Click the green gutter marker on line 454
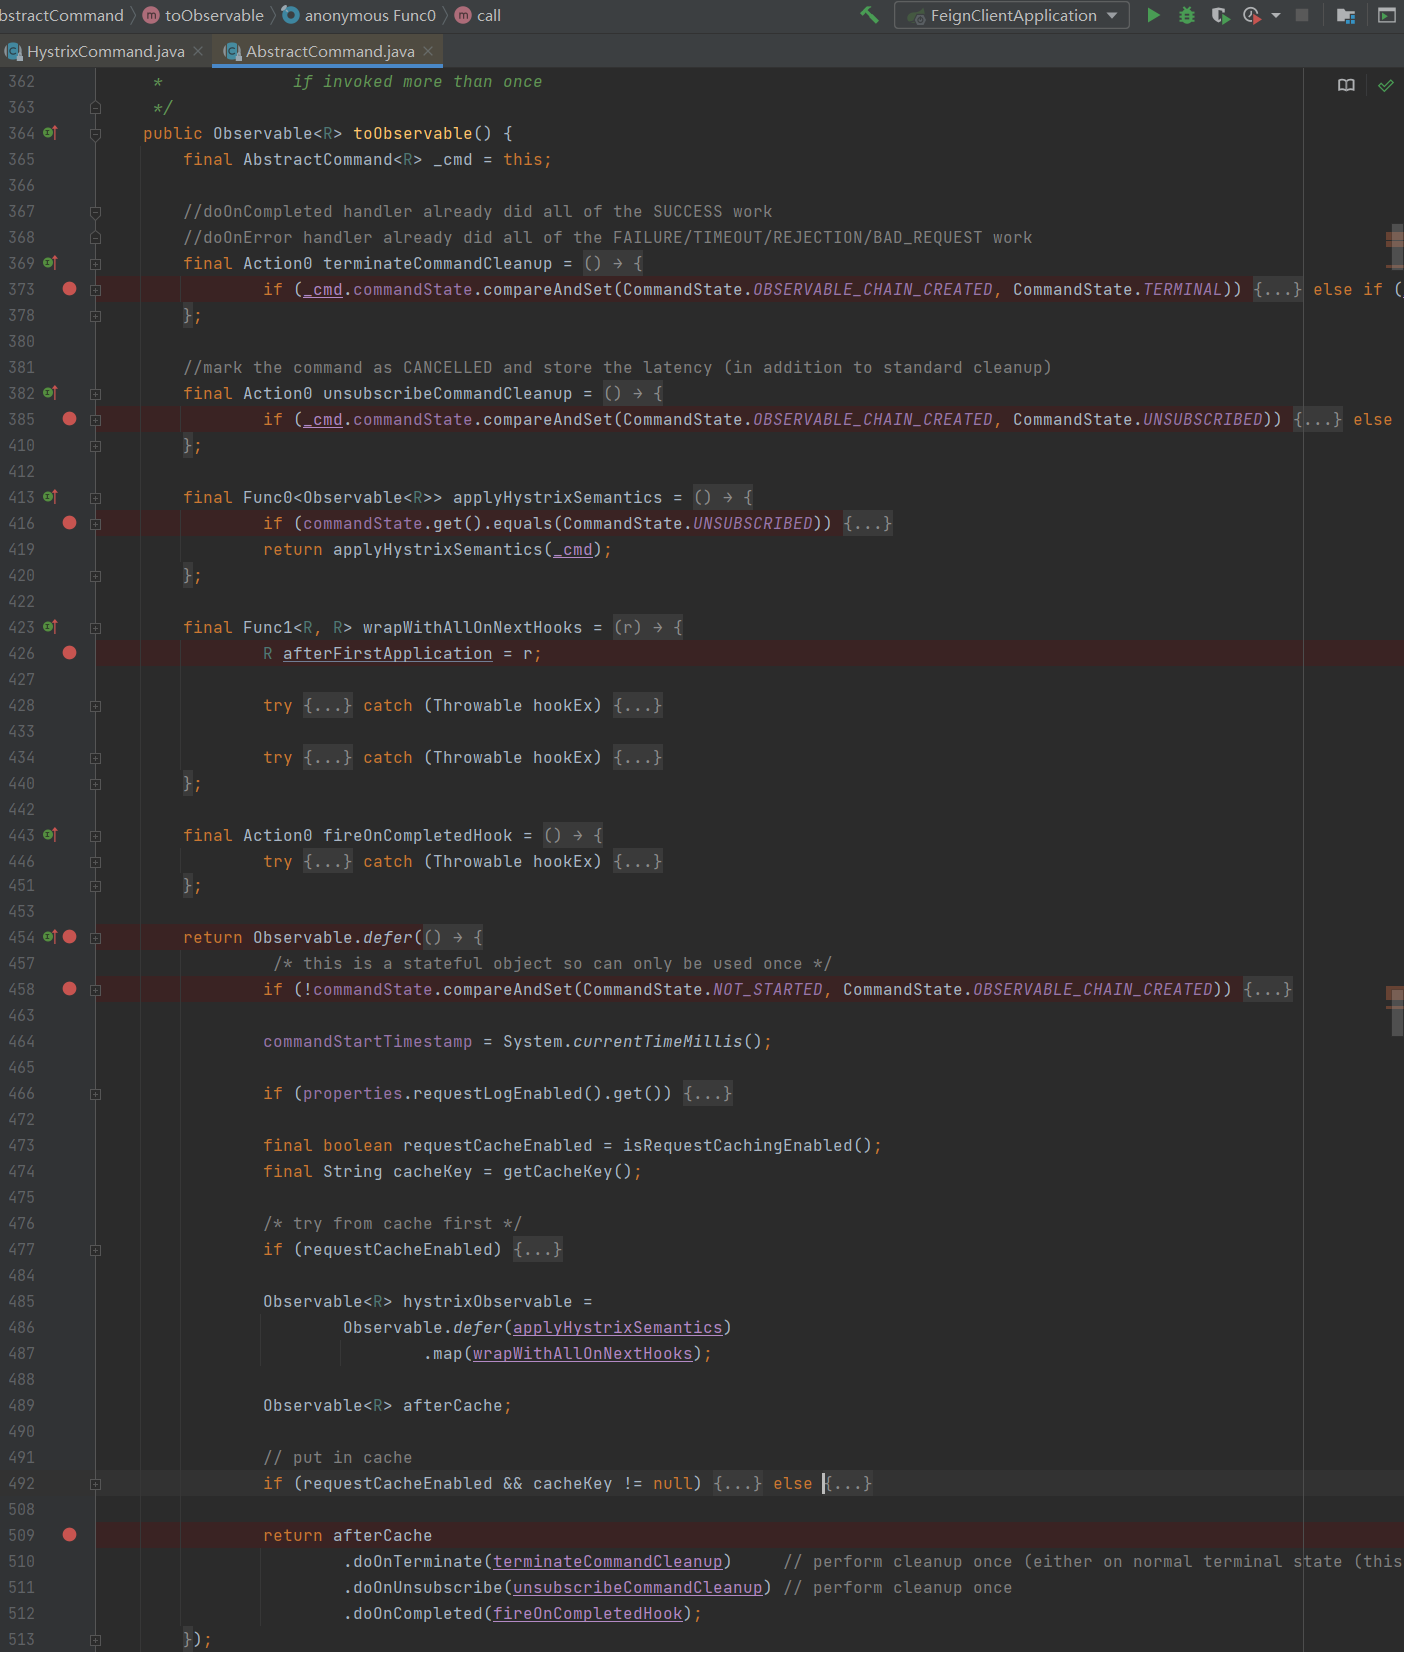This screenshot has height=1658, width=1404. [50, 937]
